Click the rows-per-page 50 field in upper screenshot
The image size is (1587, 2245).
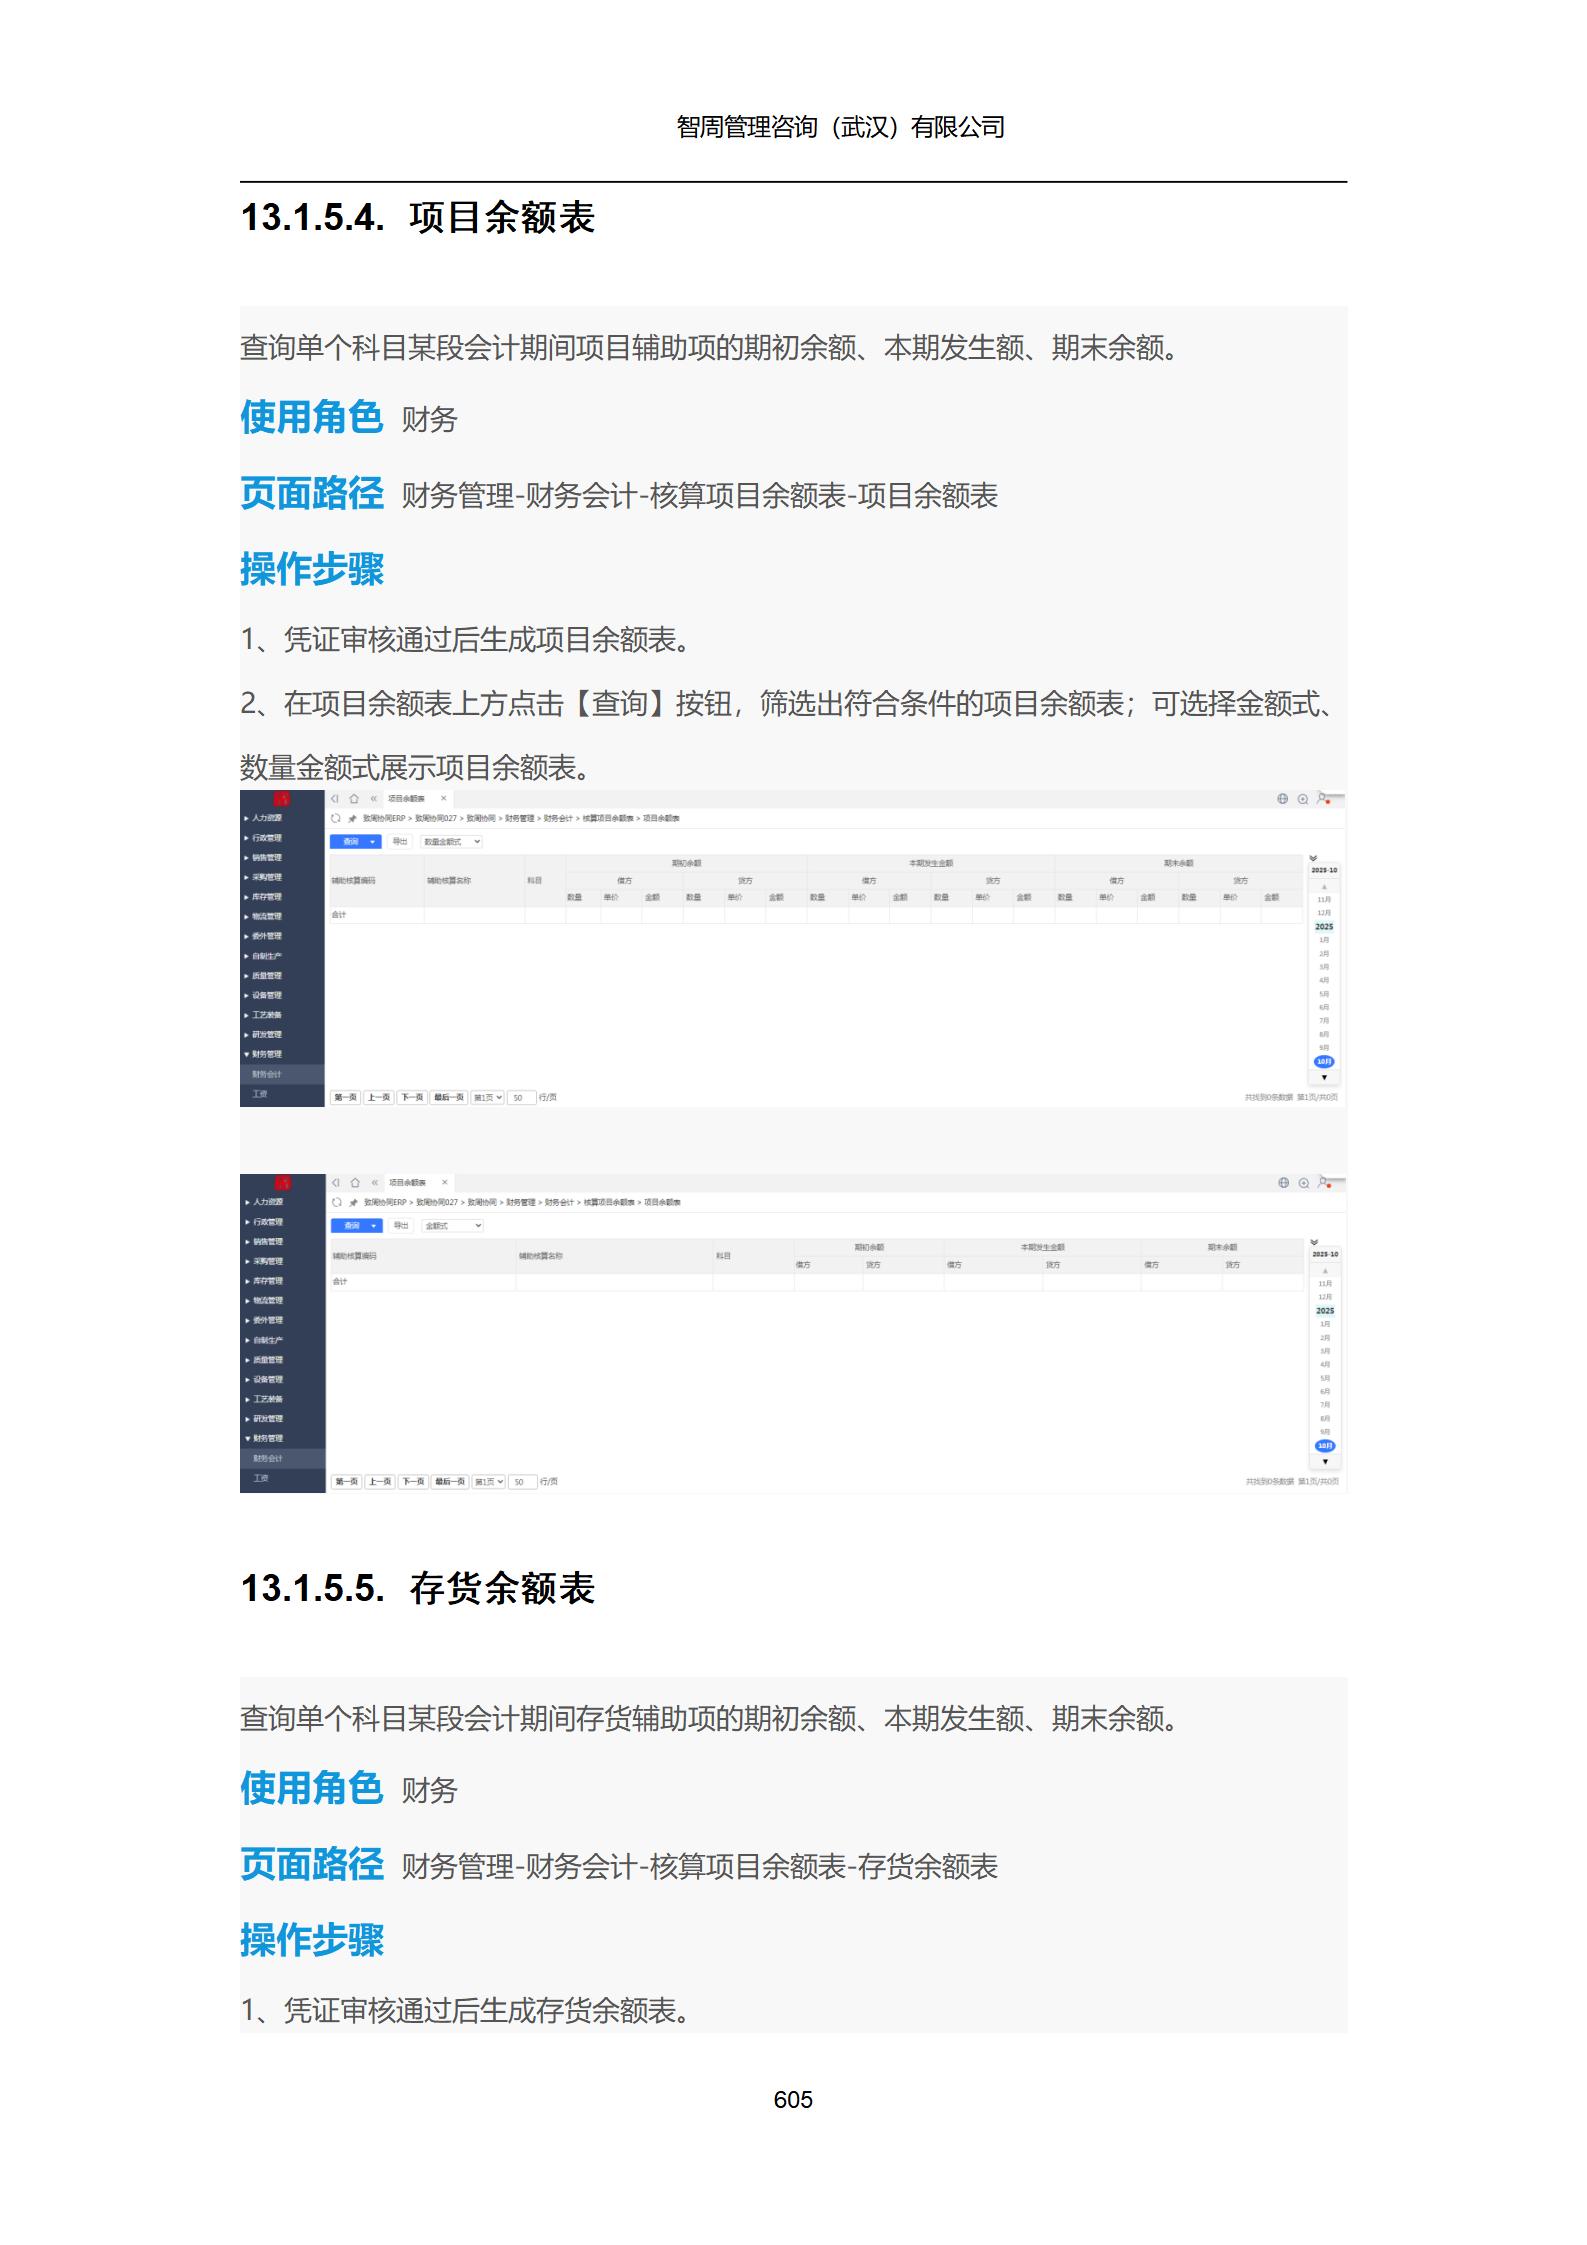tap(522, 1097)
